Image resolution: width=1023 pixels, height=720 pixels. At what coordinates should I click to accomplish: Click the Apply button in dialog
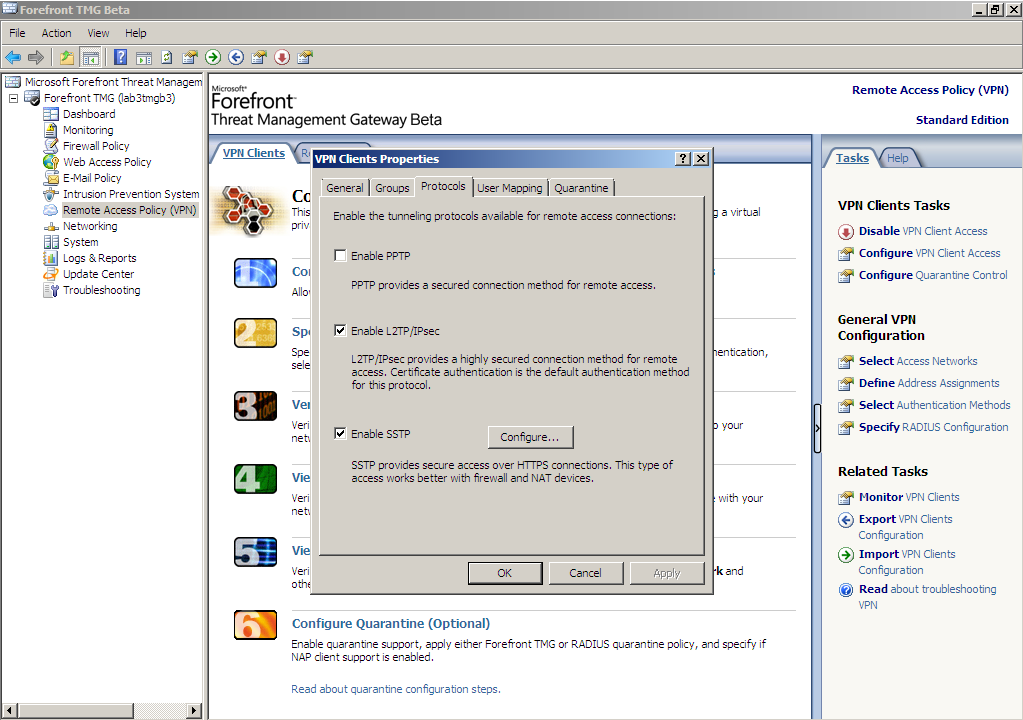[x=667, y=573]
